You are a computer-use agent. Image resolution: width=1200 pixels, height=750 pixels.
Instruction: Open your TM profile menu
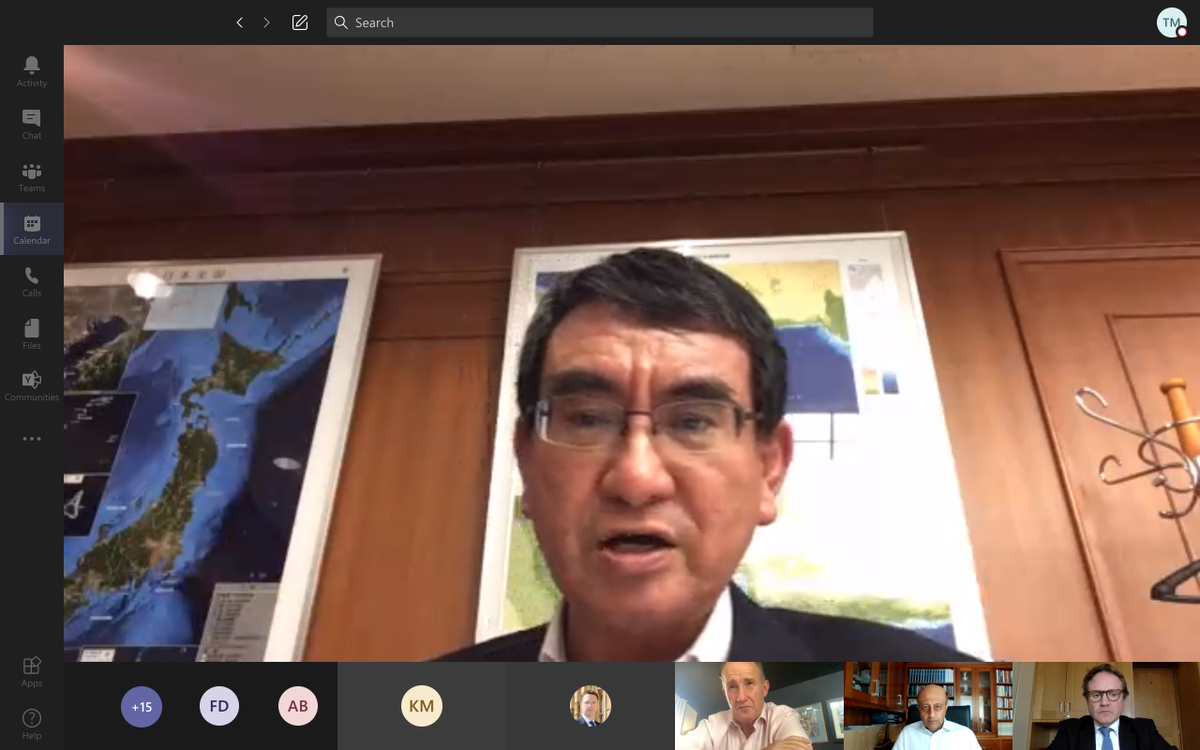1170,22
